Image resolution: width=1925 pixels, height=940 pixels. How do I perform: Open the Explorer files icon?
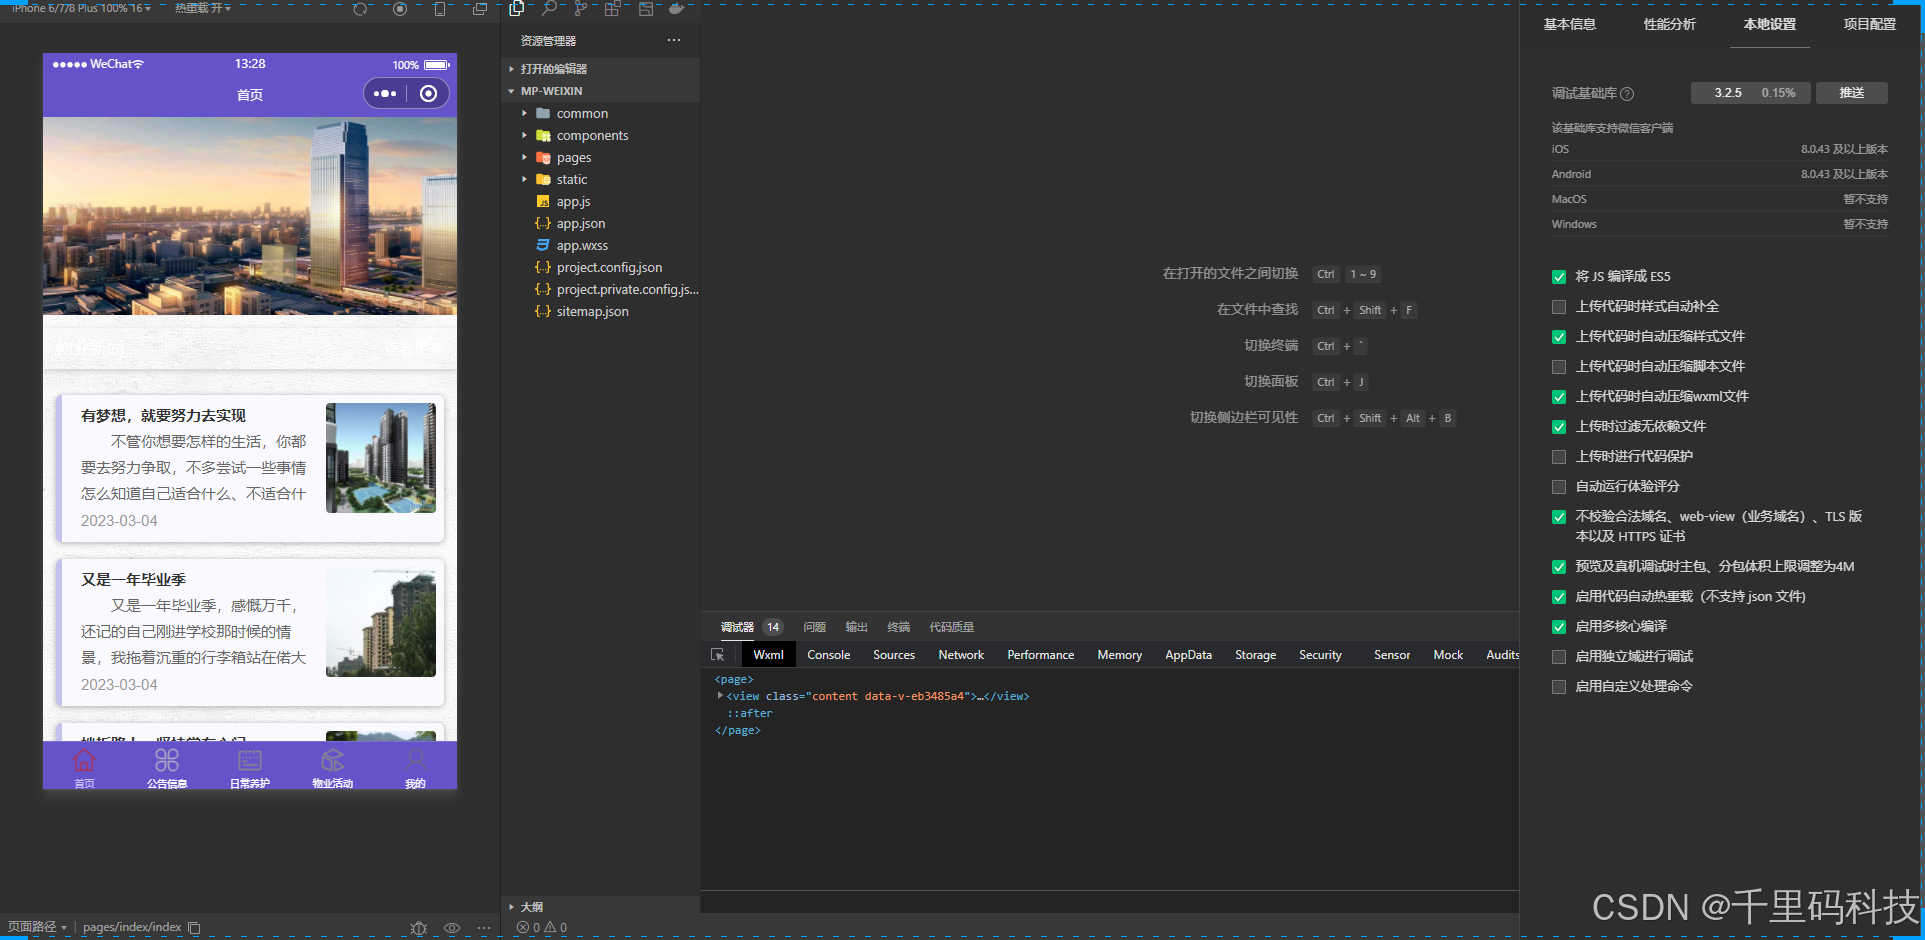coord(517,9)
